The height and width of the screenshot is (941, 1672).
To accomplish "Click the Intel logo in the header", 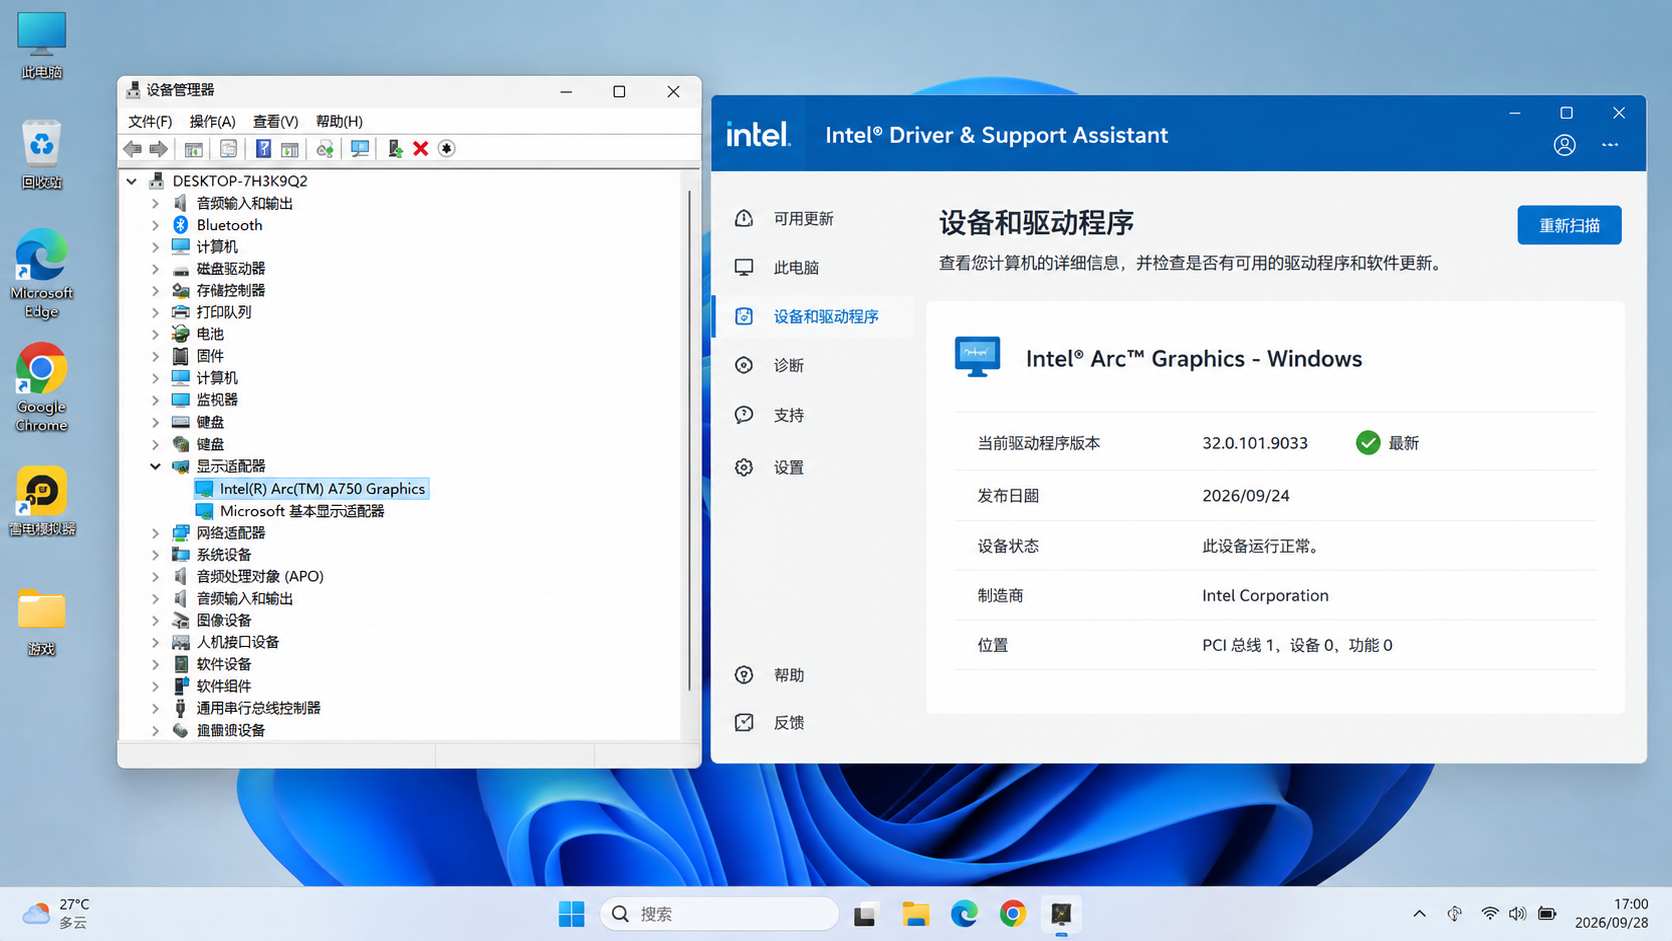I will [x=758, y=134].
